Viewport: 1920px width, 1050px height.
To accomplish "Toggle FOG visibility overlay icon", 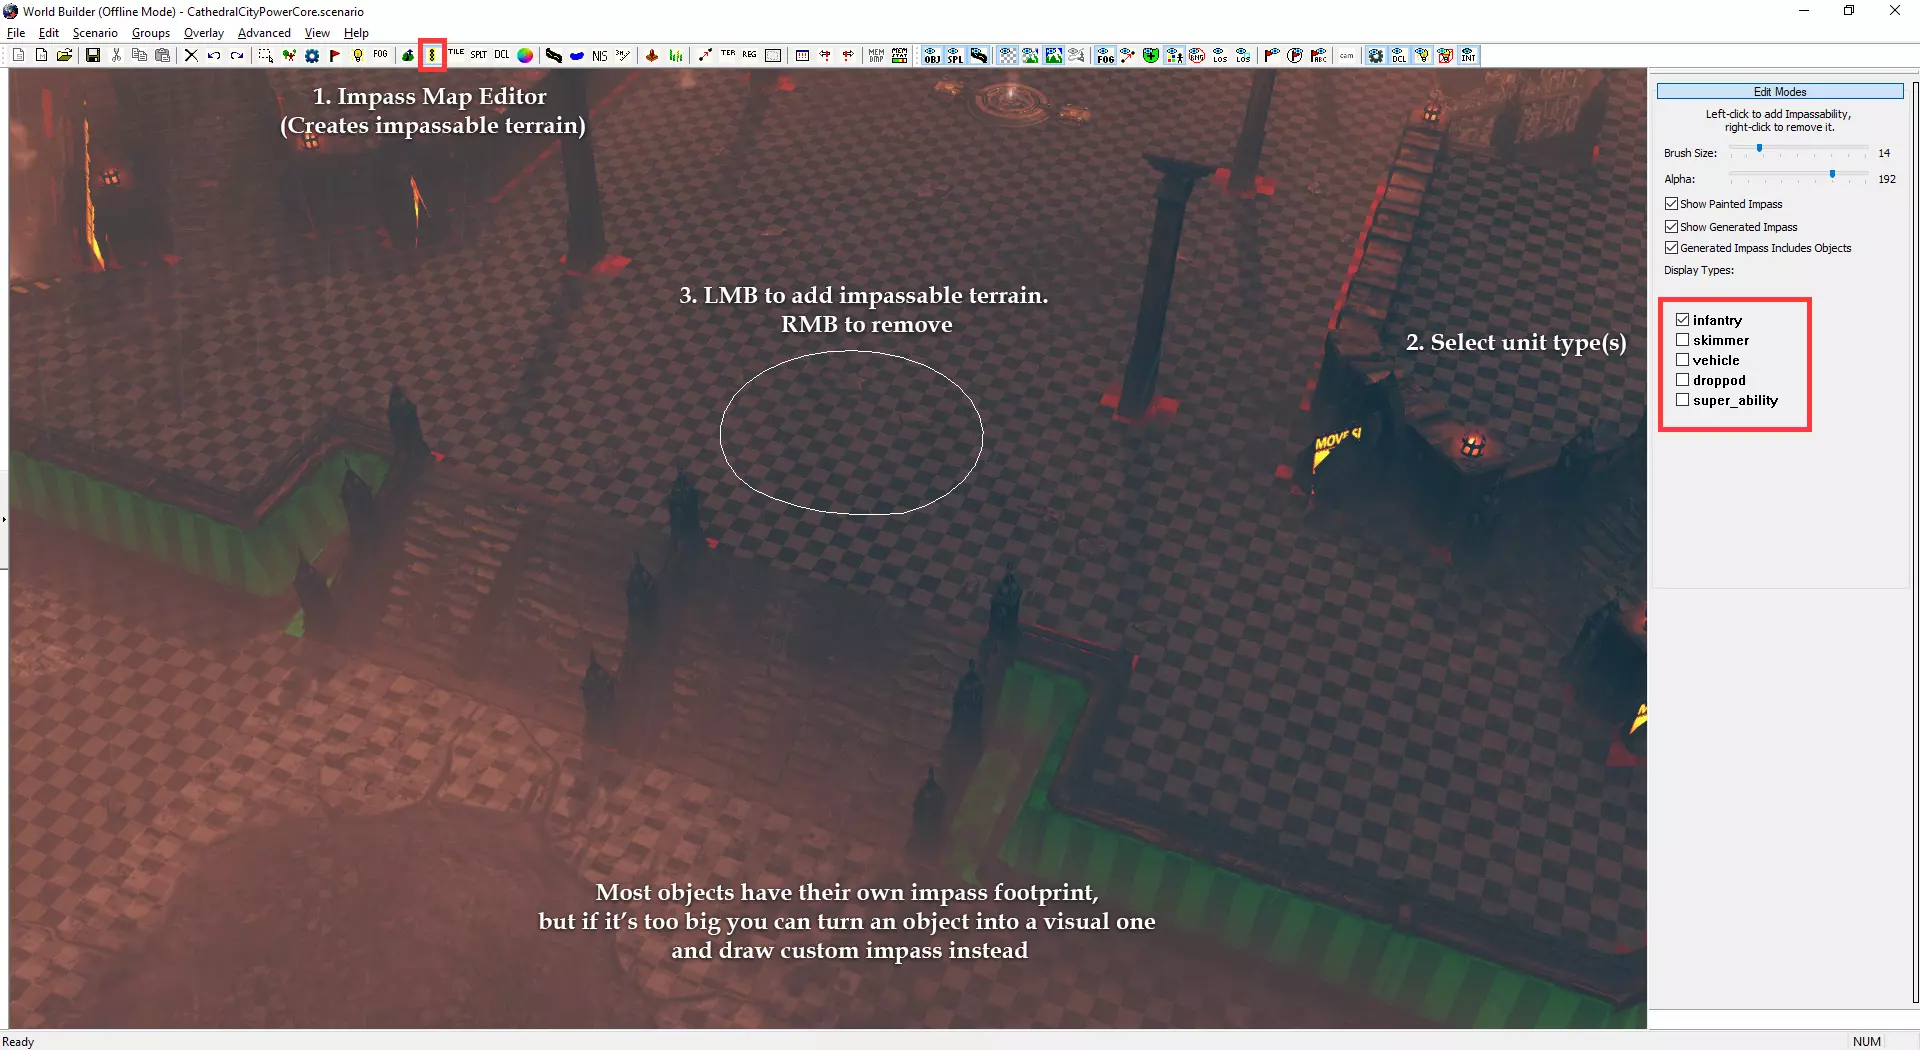I will point(1105,56).
